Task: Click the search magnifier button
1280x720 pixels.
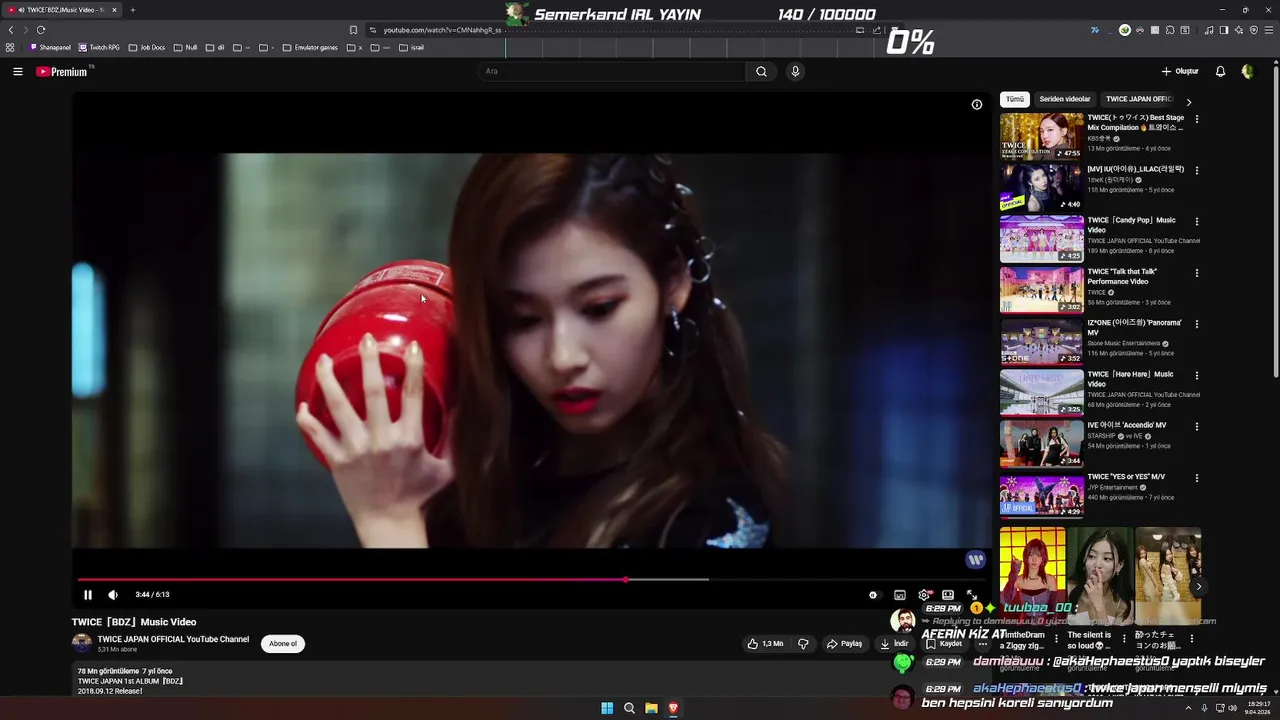Action: point(762,71)
